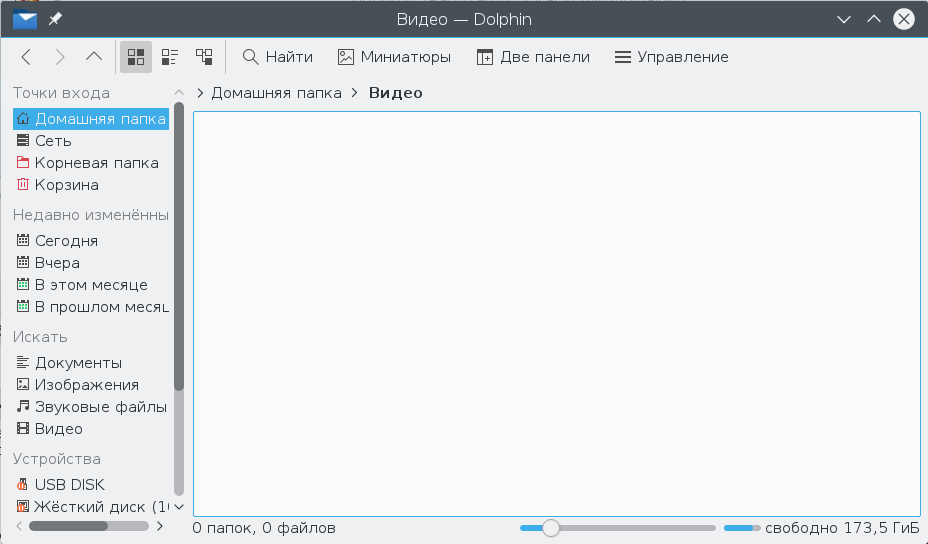Collapse the Точки входа panel arrow
The height and width of the screenshot is (544, 928).
pos(179,93)
